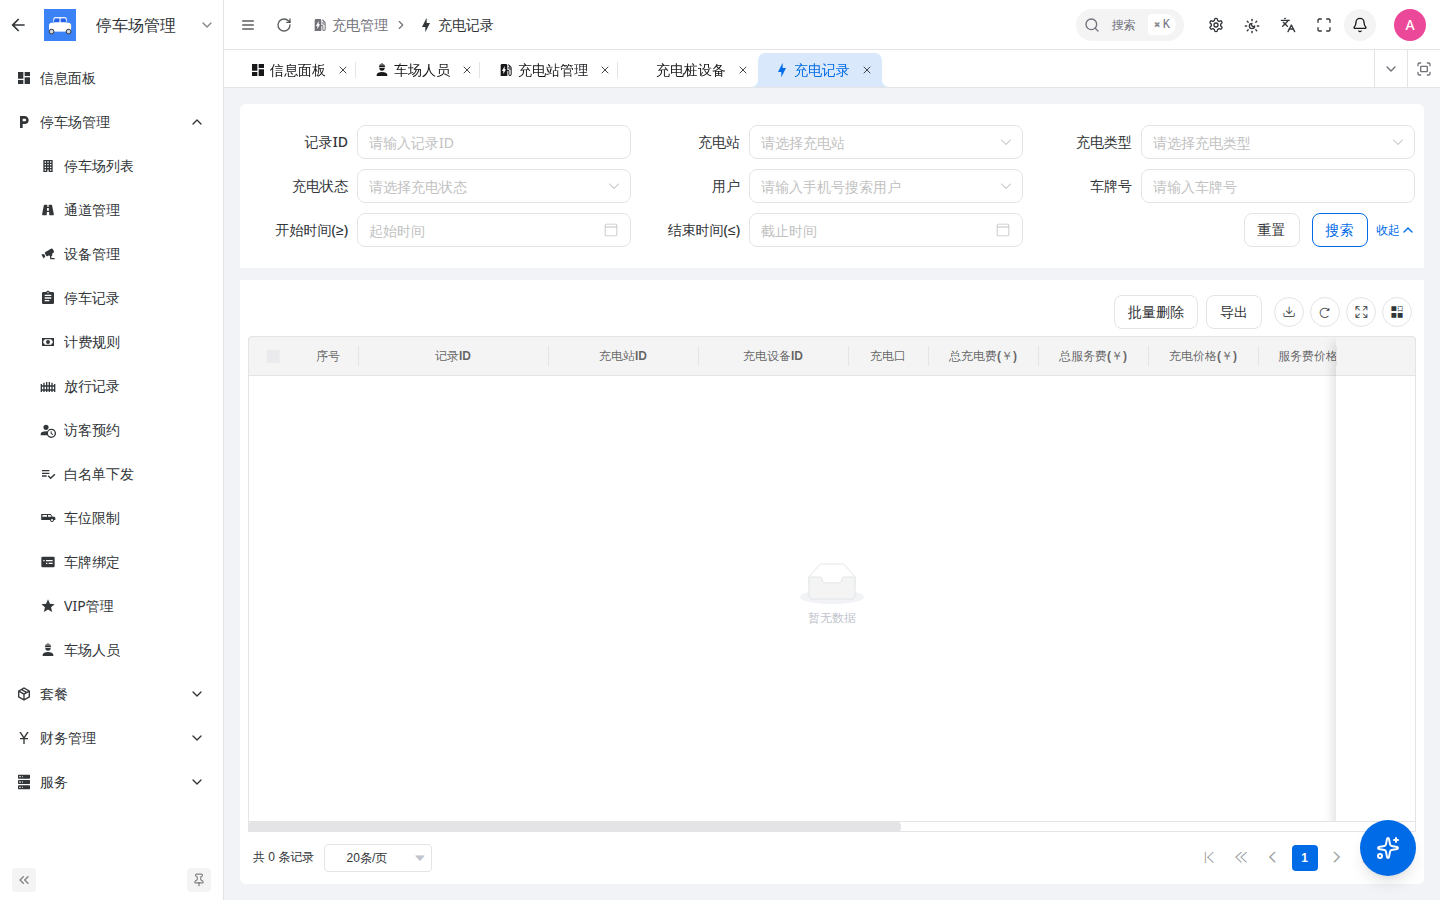Switch to the 充电站管理 tab
The height and width of the screenshot is (900, 1440).
coord(543,70)
